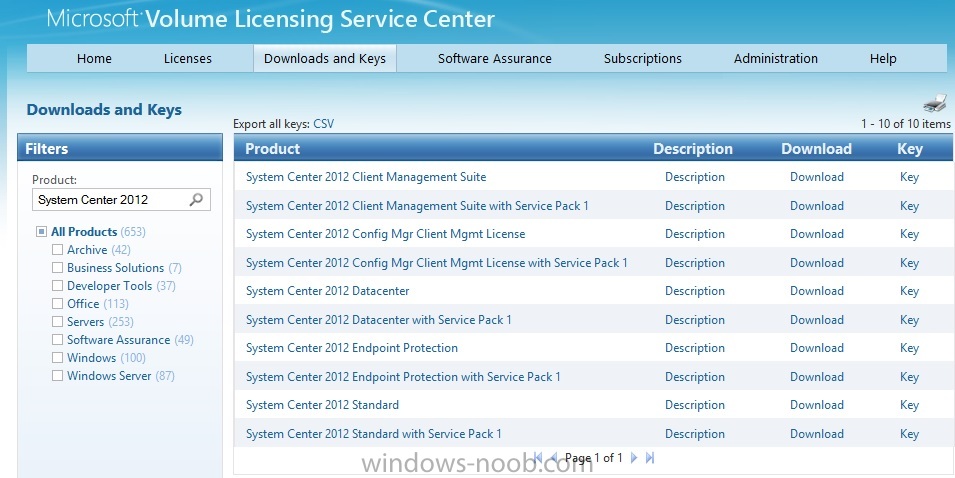Check the Archive filter box

pos(57,250)
